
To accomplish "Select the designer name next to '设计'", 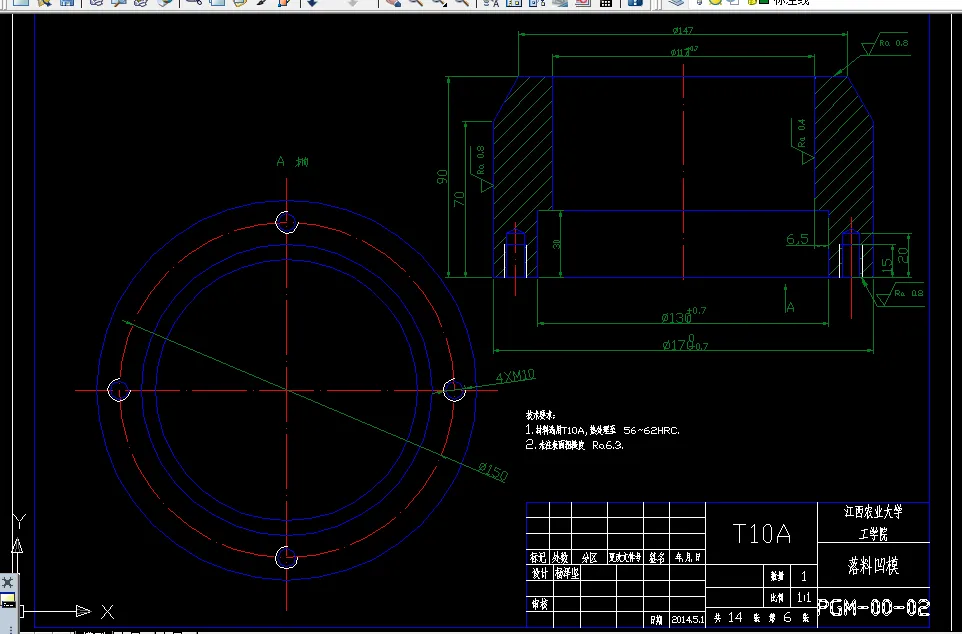I will 566,573.
